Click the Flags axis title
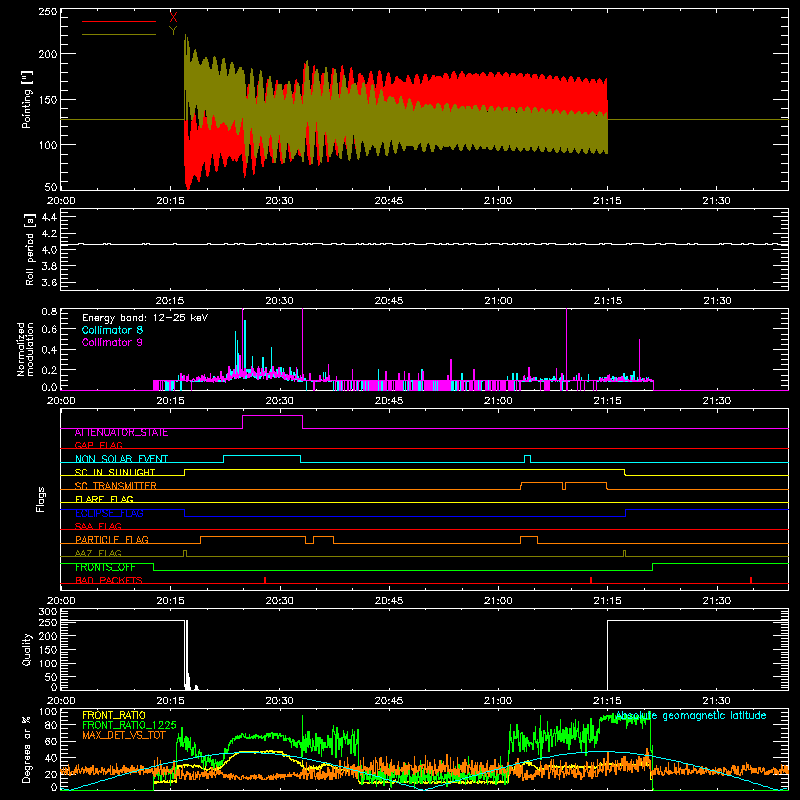The width and height of the screenshot is (800, 800). [x=41, y=499]
